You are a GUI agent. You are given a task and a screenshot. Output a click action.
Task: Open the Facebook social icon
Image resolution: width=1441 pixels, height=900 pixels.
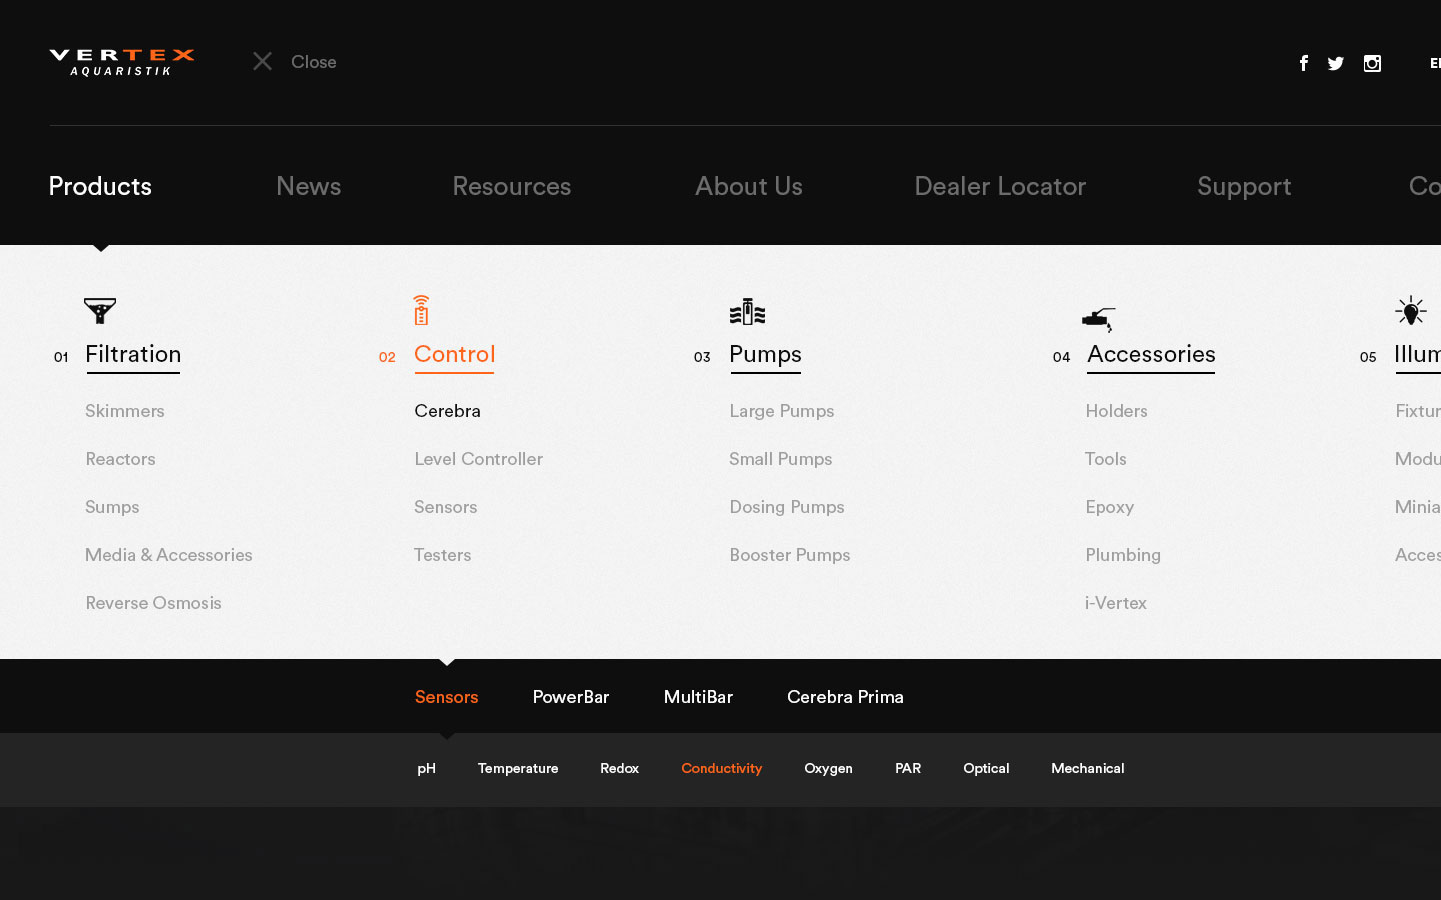point(1303,63)
